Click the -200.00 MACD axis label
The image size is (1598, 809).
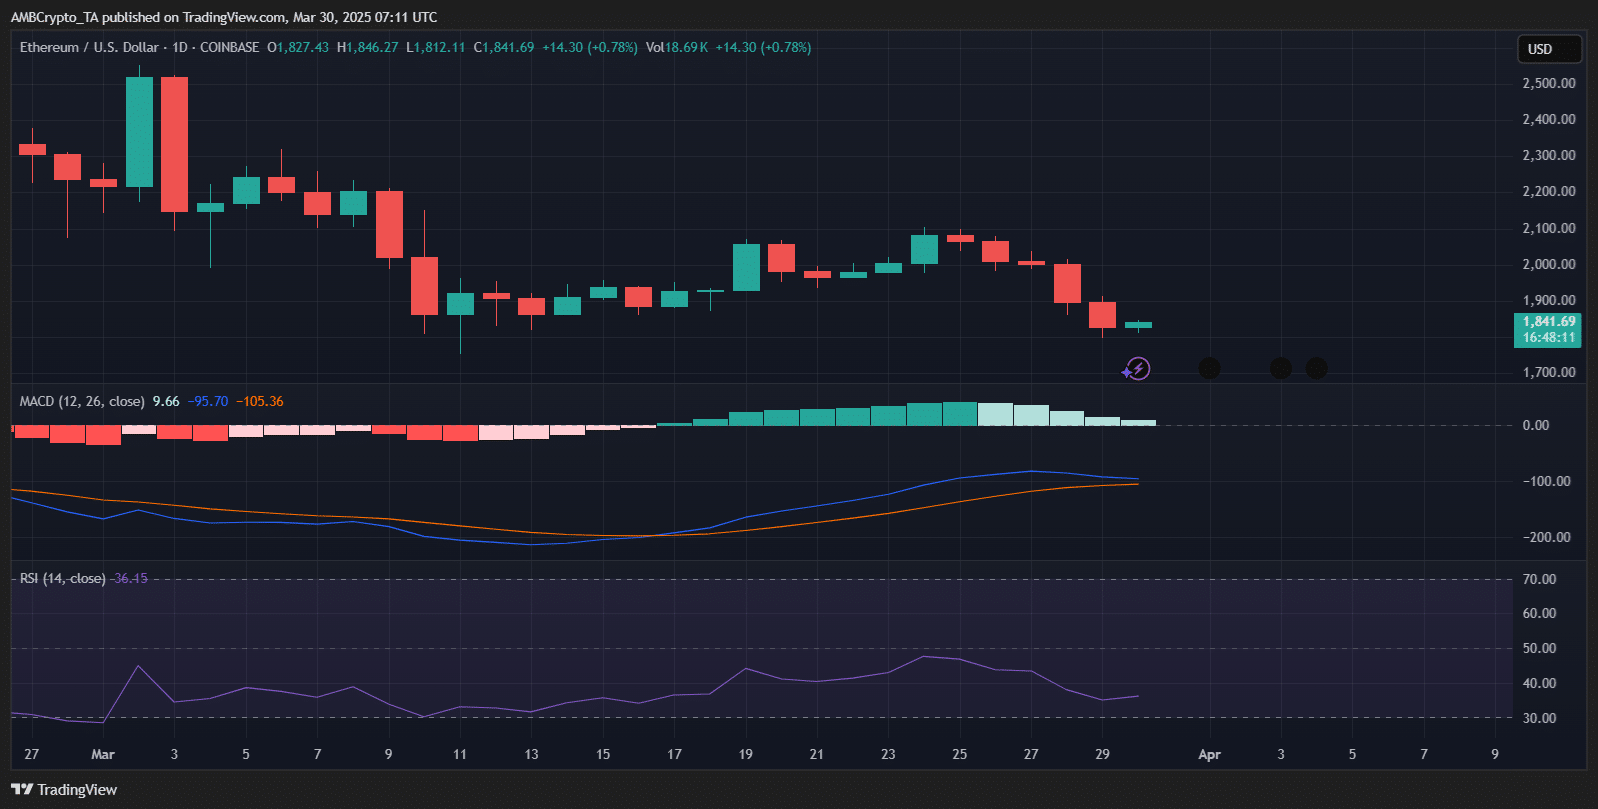[x=1546, y=537]
